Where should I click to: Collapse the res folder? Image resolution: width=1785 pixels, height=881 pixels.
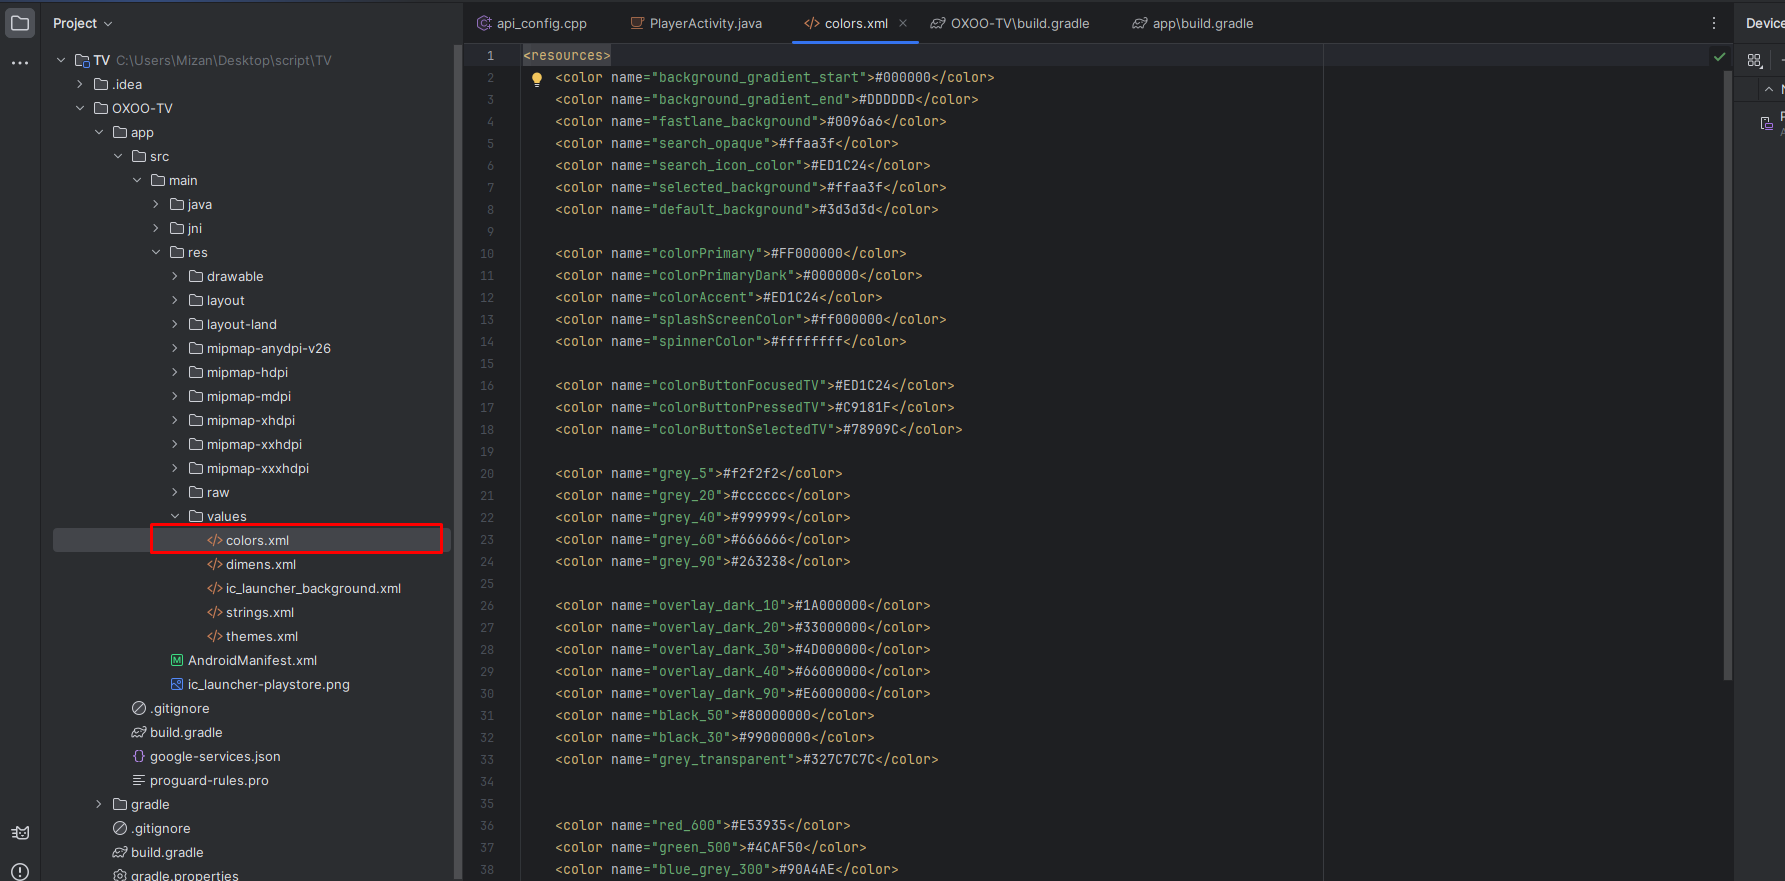pyautogui.click(x=156, y=252)
